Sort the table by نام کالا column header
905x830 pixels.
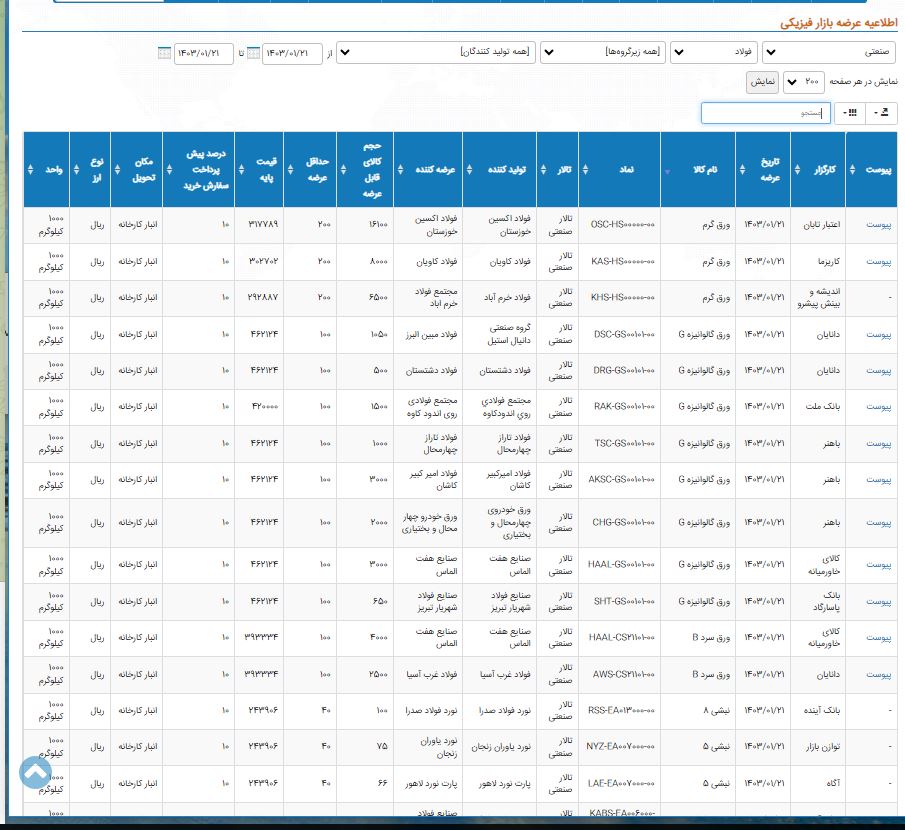click(698, 170)
